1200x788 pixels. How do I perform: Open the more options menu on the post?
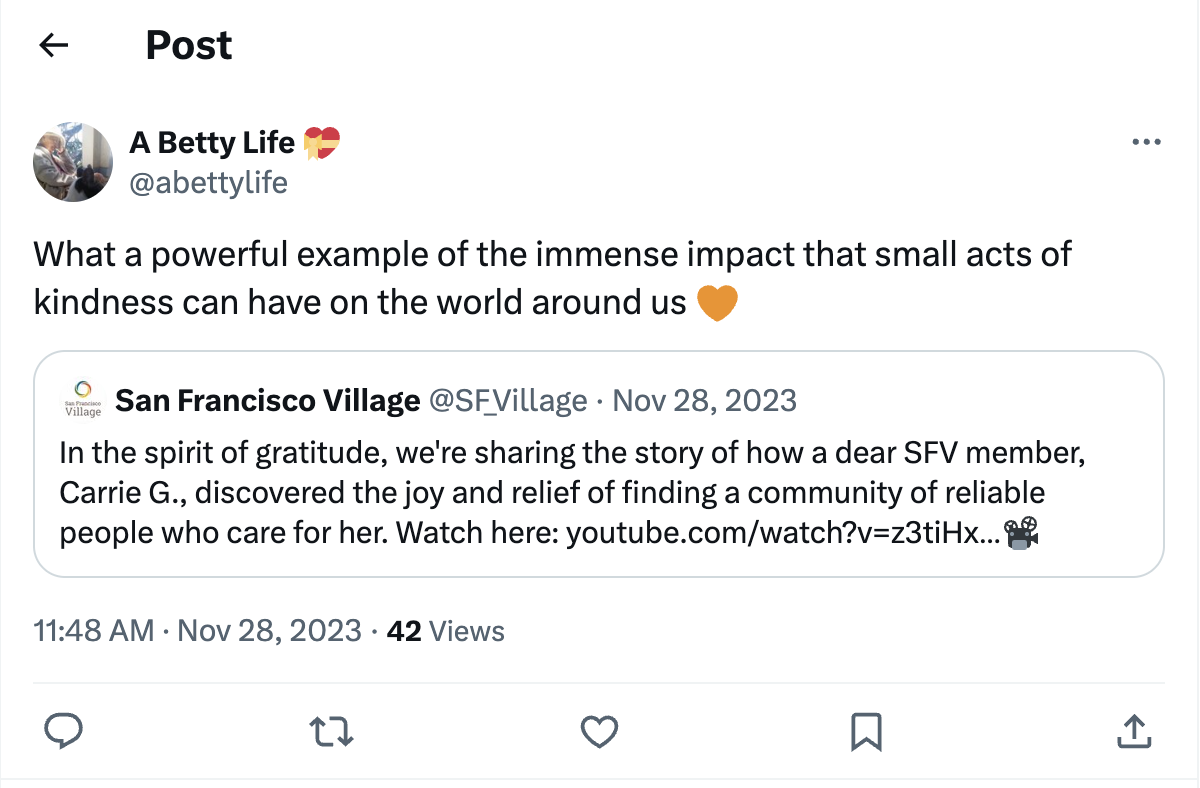coord(1146,141)
